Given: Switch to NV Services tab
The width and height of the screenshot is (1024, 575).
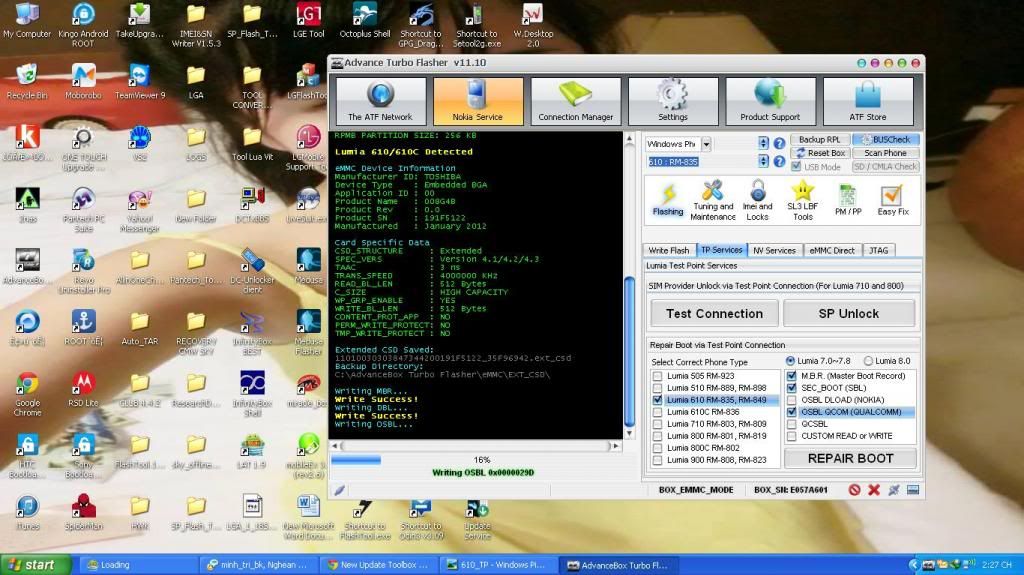Looking at the screenshot, I should pos(775,250).
